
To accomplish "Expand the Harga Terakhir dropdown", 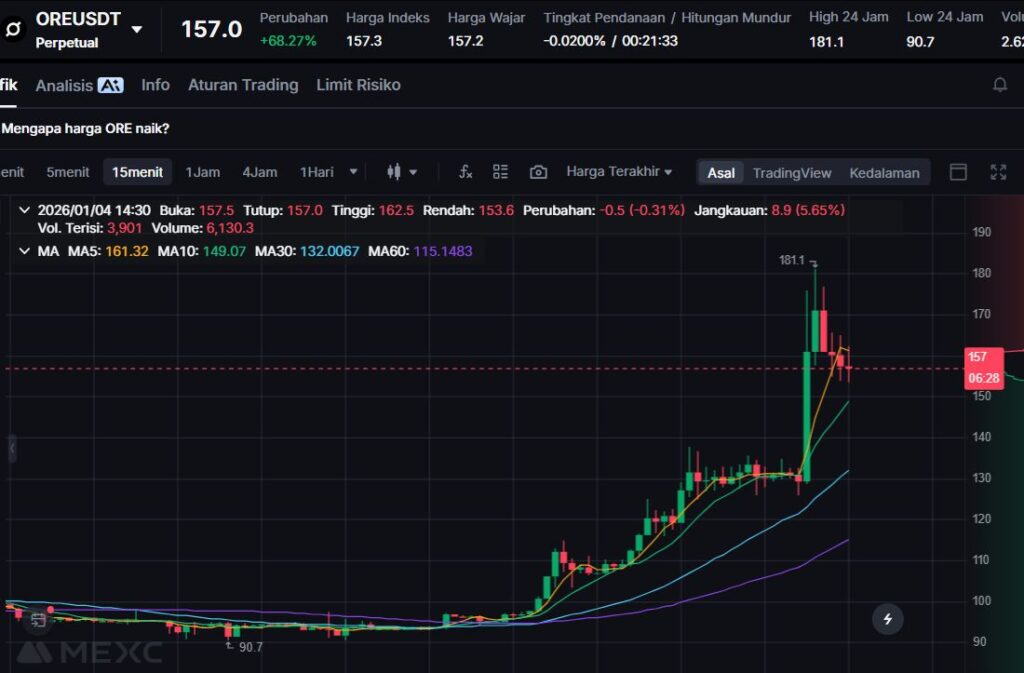I will coord(619,172).
